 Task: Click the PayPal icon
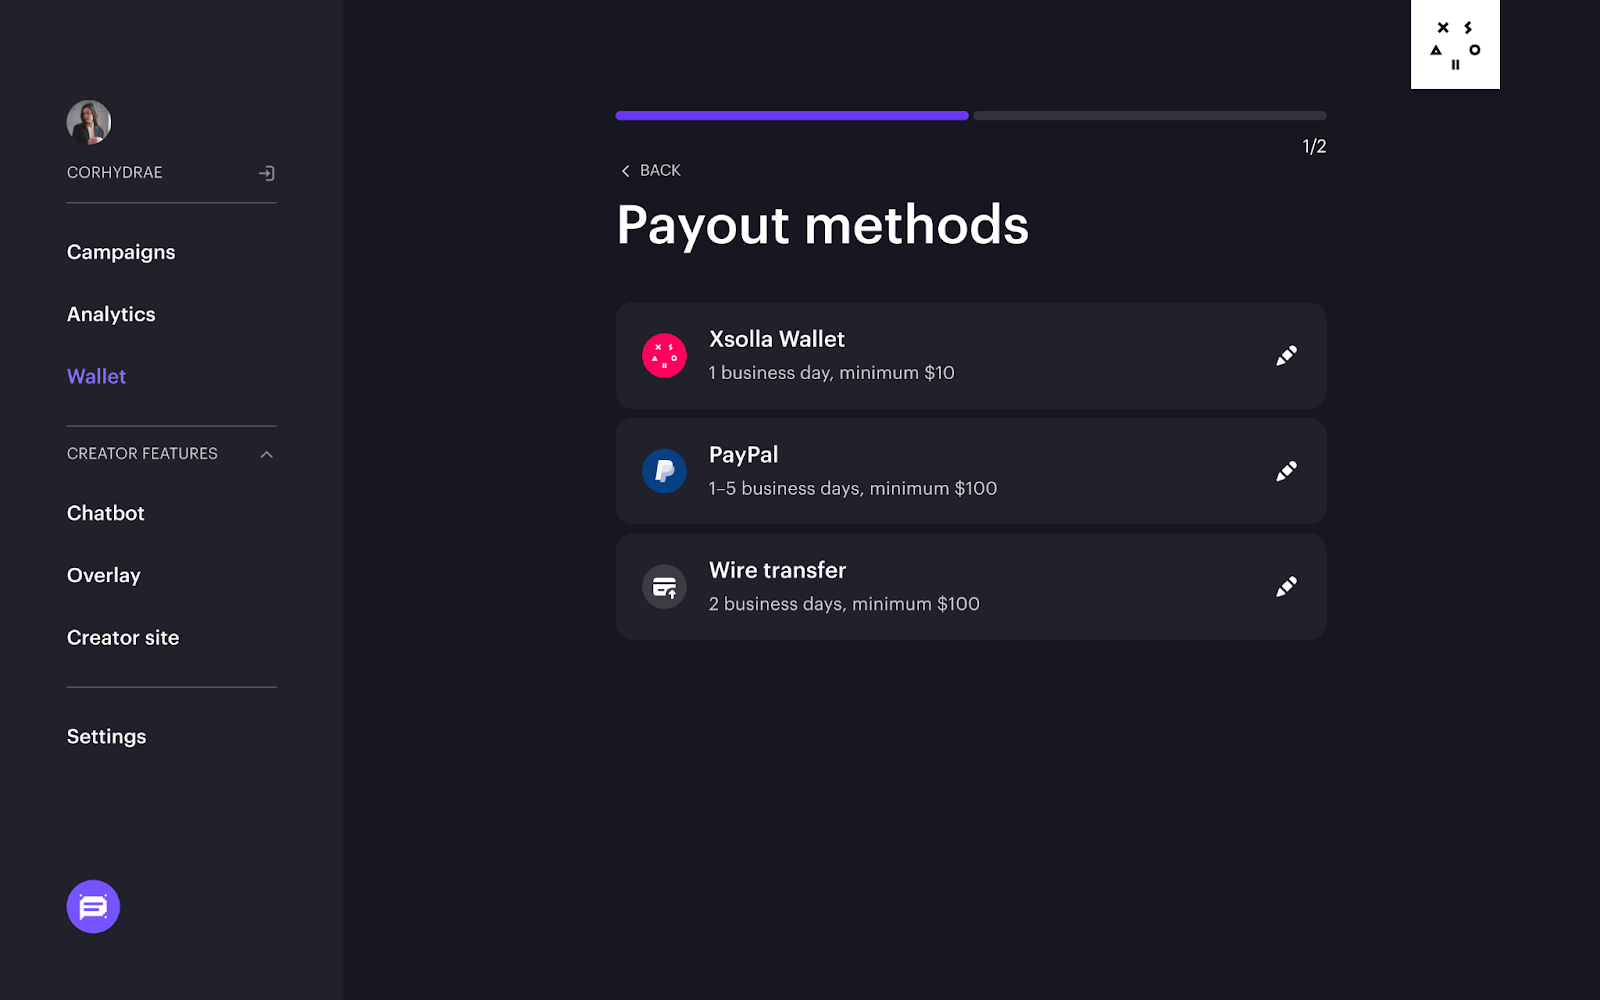coord(663,470)
